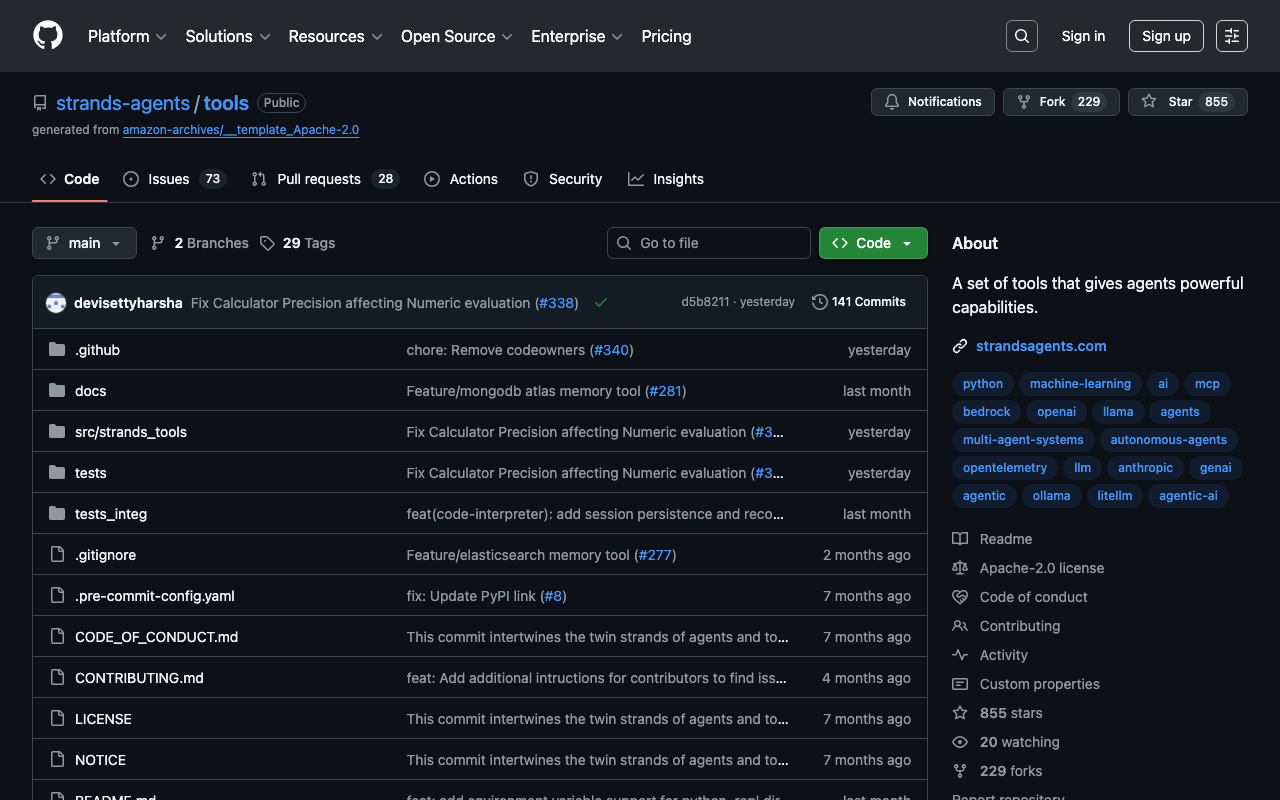
Task: Click the 29 Tags tag icon
Action: (267, 243)
